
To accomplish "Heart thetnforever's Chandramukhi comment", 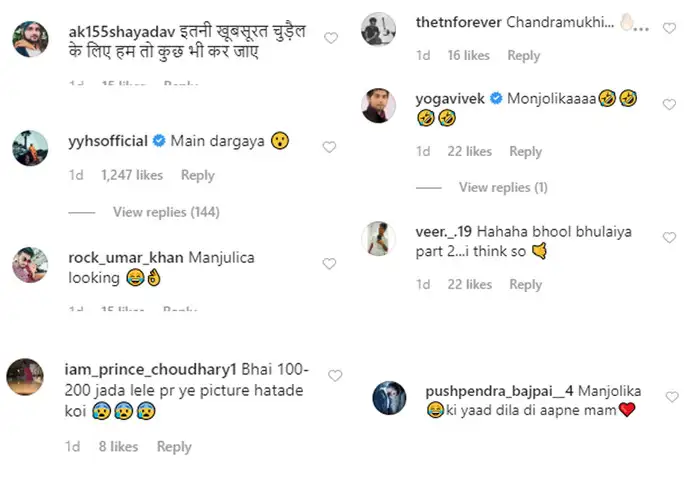I will 669,28.
